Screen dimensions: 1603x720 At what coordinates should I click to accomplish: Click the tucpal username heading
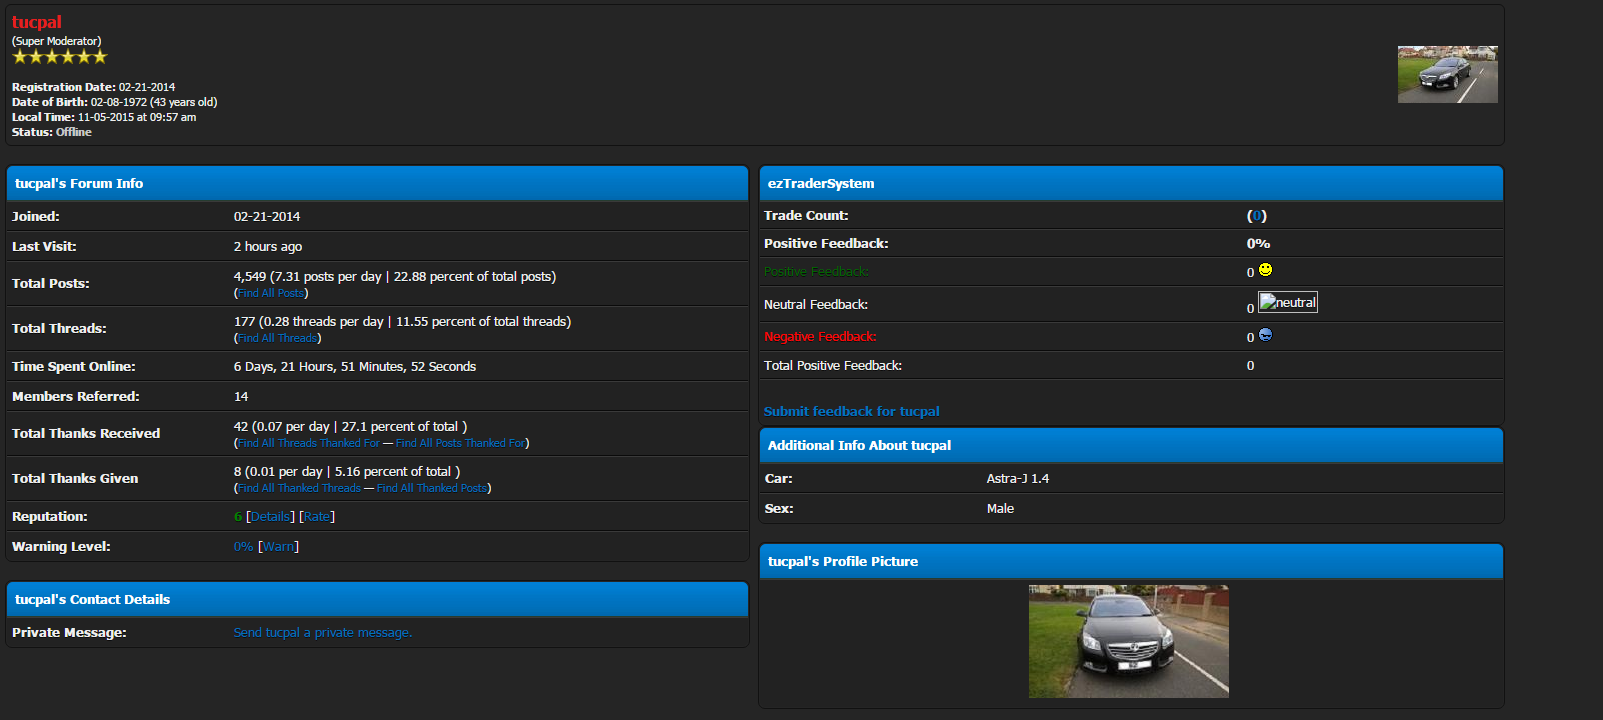[37, 22]
